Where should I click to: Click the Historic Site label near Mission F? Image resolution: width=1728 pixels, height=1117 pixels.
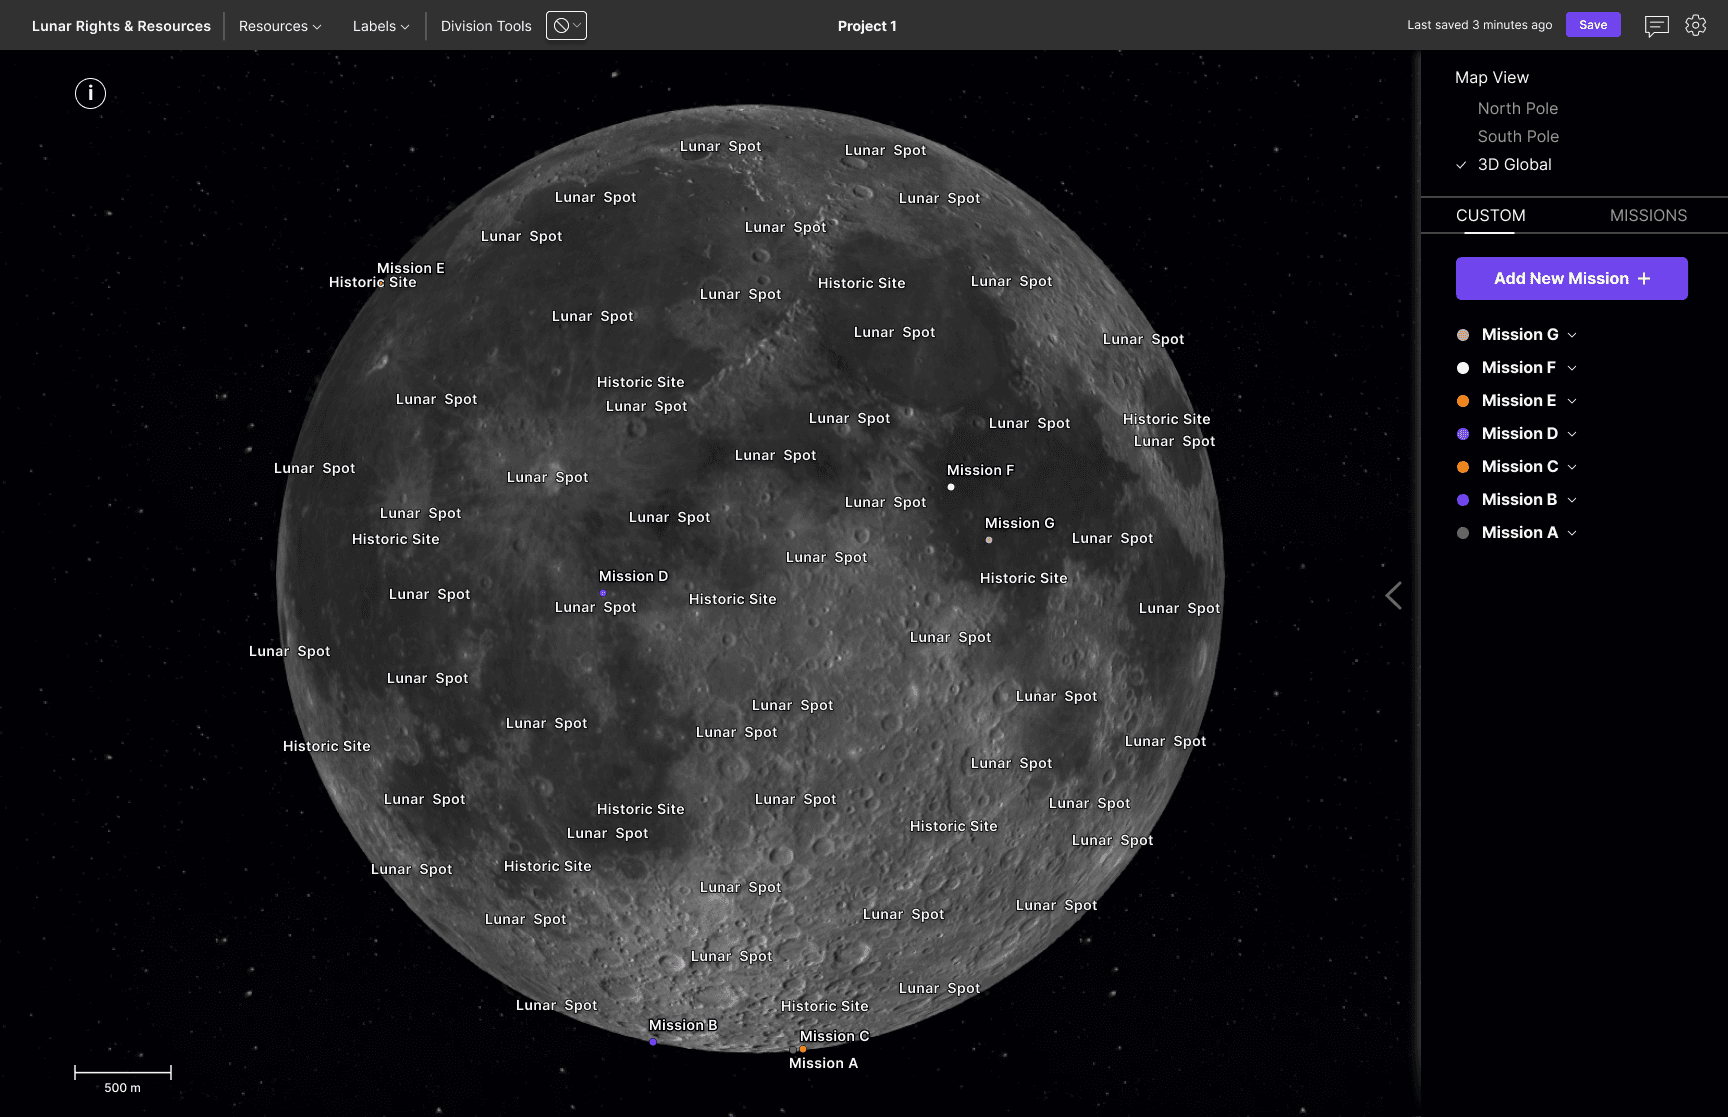coord(1023,578)
